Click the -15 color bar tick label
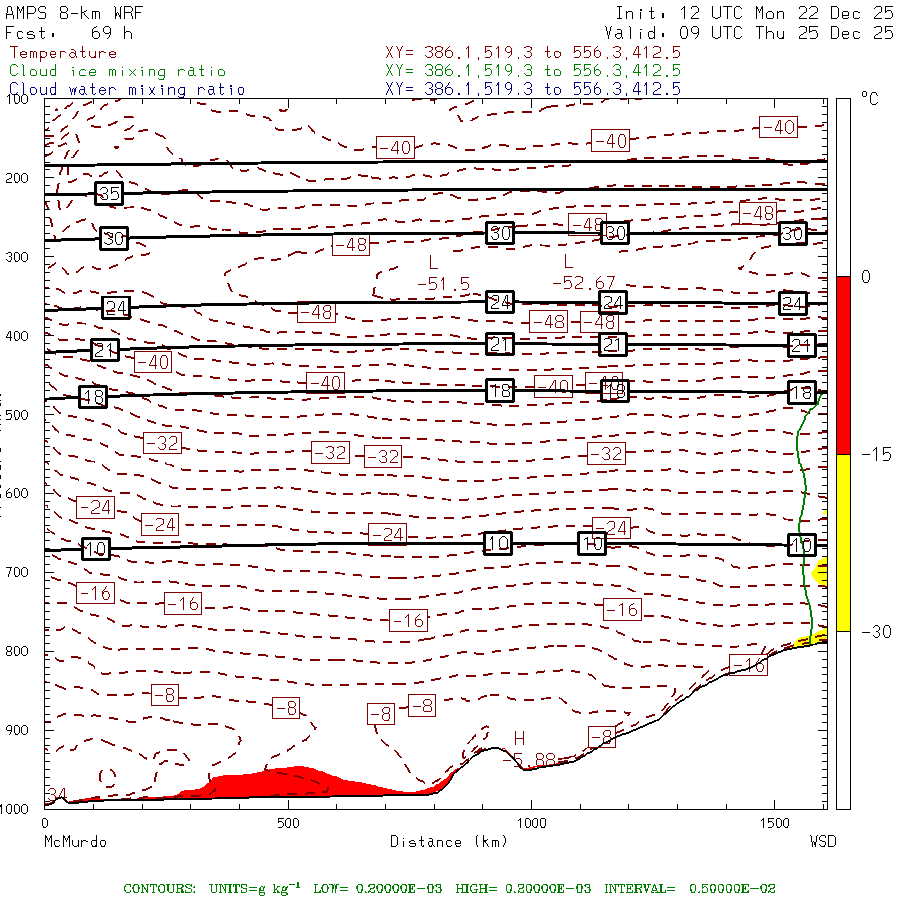The image size is (900, 900). point(876,455)
